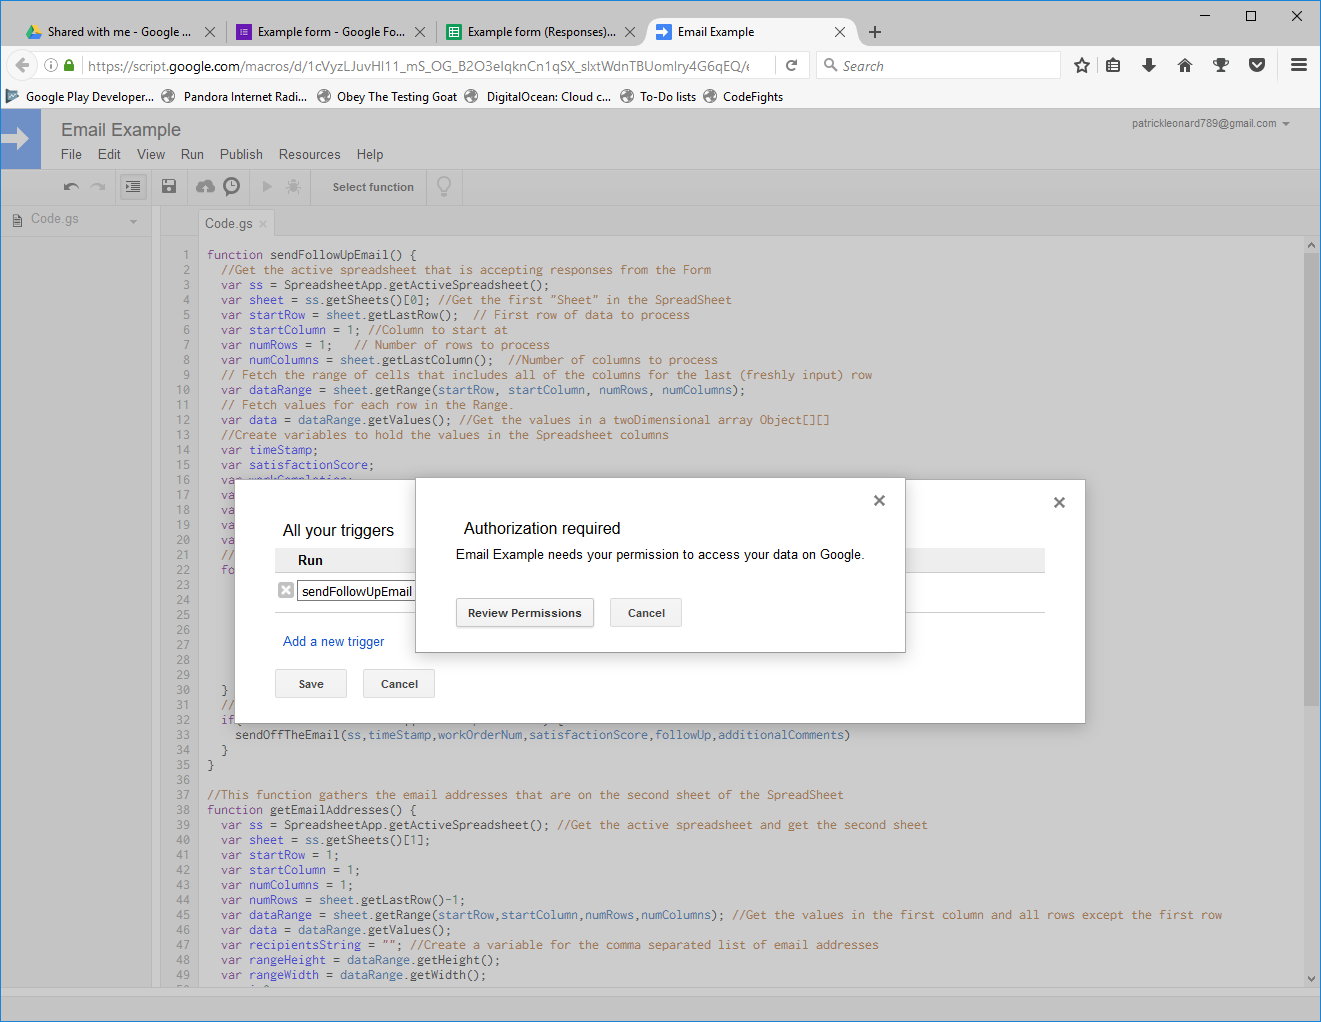The image size is (1321, 1022).
Task: Open the deploy cloud upload icon
Action: pos(205,187)
